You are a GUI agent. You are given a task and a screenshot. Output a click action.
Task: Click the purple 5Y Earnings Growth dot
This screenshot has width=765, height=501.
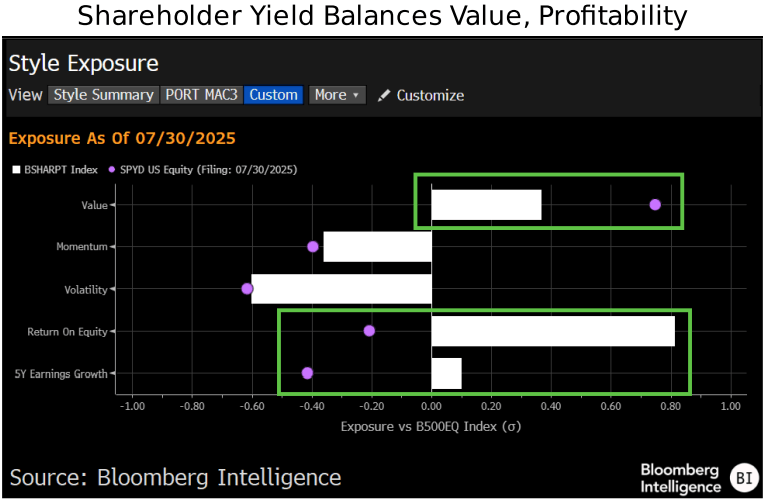(307, 372)
